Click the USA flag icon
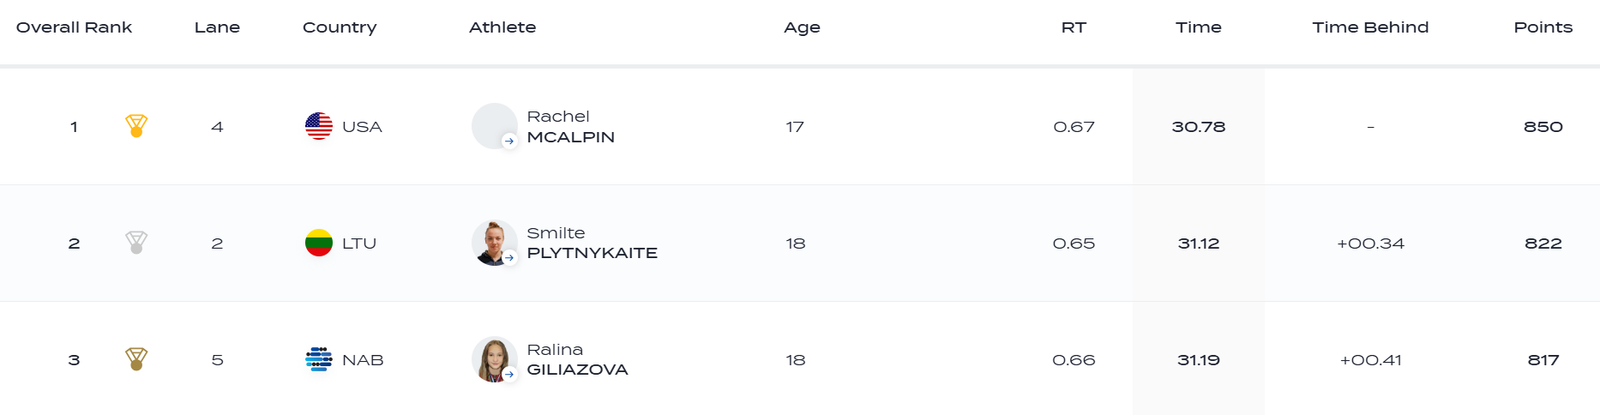Viewport: 1600px width, 415px height. click(x=319, y=126)
